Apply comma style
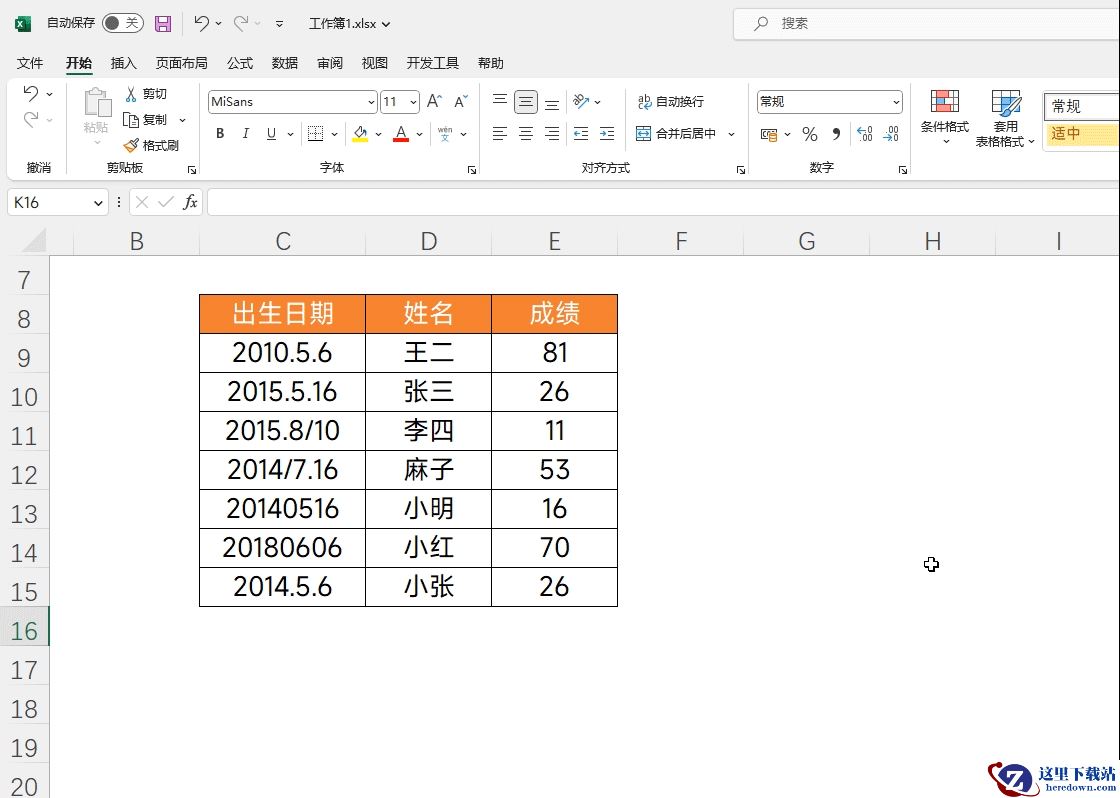 836,134
